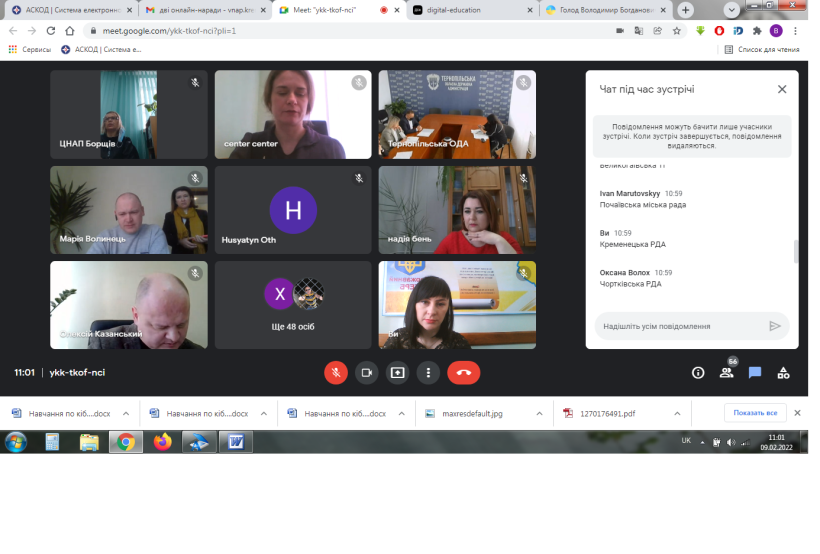Open the Windows Start menu
The image size is (820, 554).
tap(16, 442)
